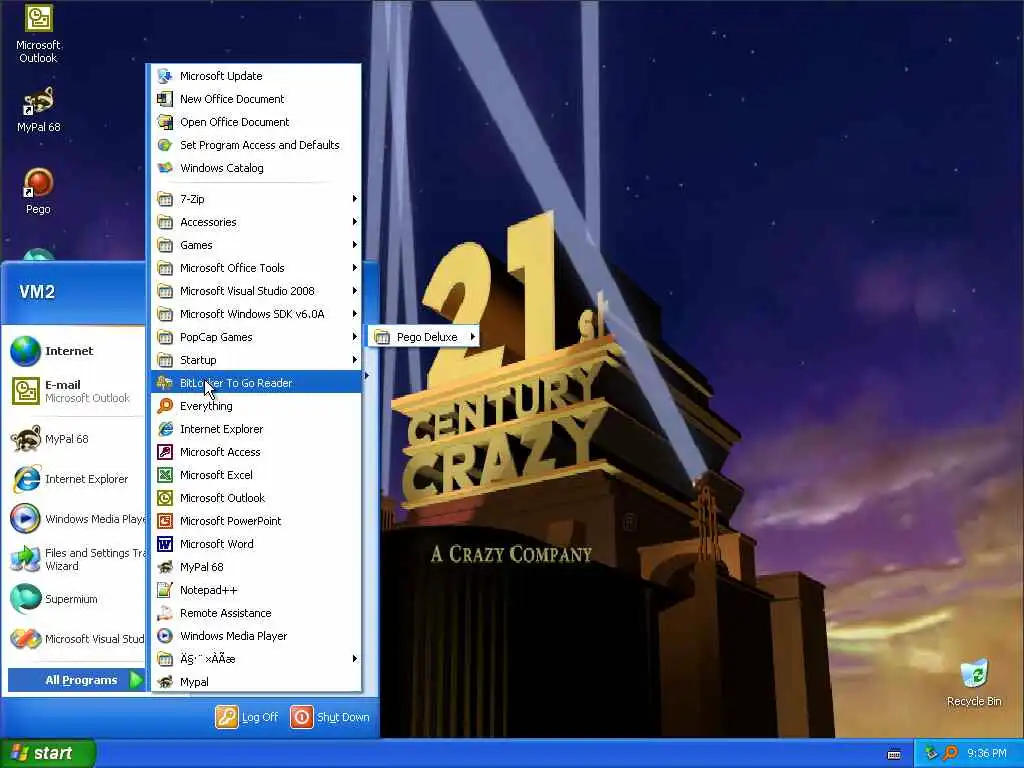Click Windows Media Player icon in programs list
Screen dimensions: 1024x768
click(x=165, y=635)
